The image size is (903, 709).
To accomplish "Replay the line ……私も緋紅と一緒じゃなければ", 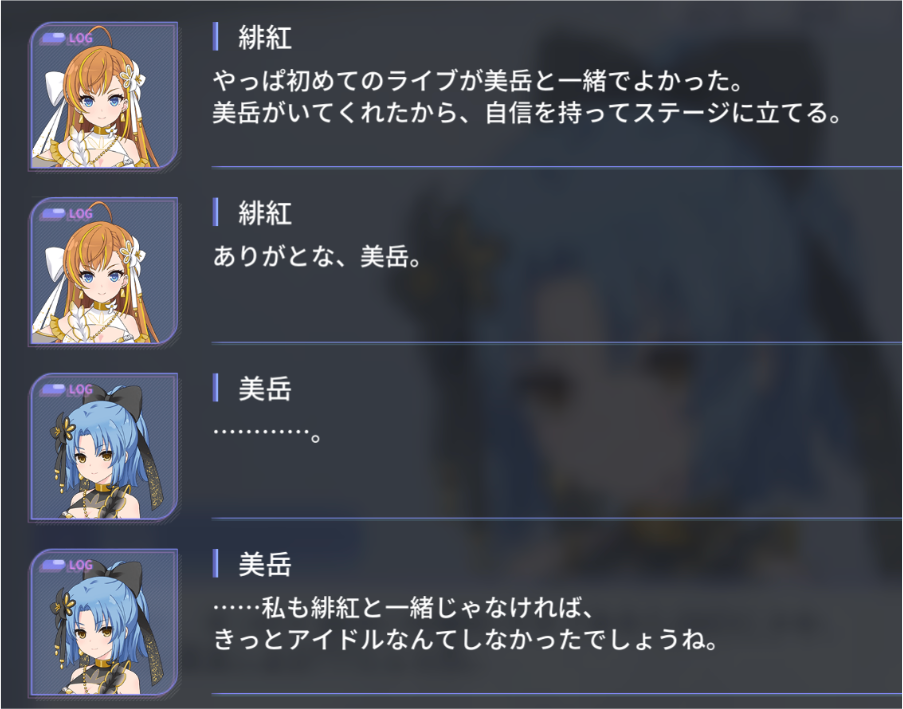I will pos(403,608).
